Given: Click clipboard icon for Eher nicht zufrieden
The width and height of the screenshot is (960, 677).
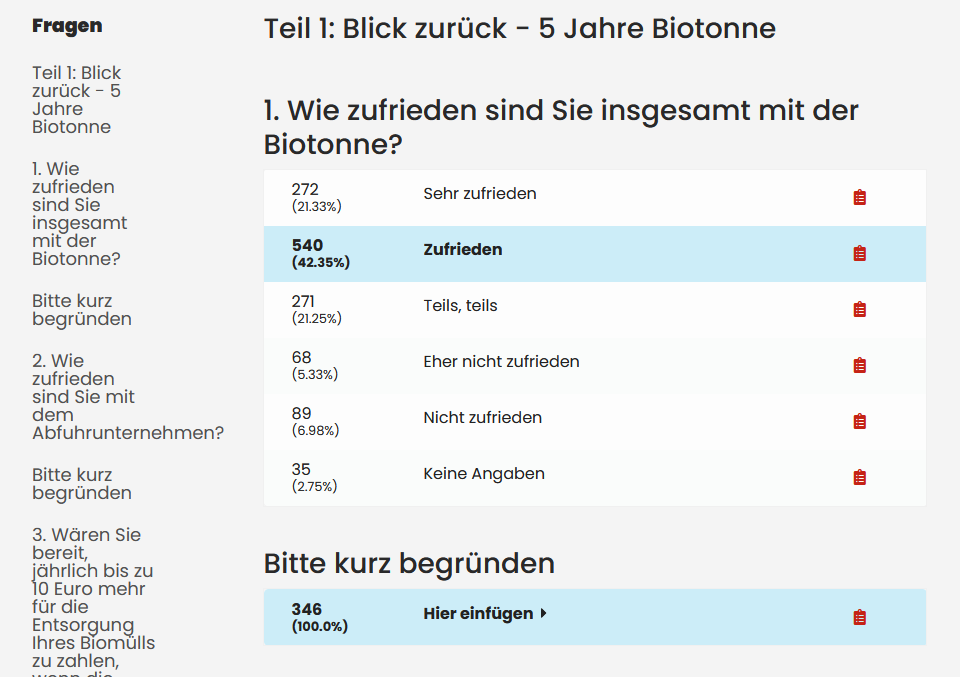Looking at the screenshot, I should [859, 366].
